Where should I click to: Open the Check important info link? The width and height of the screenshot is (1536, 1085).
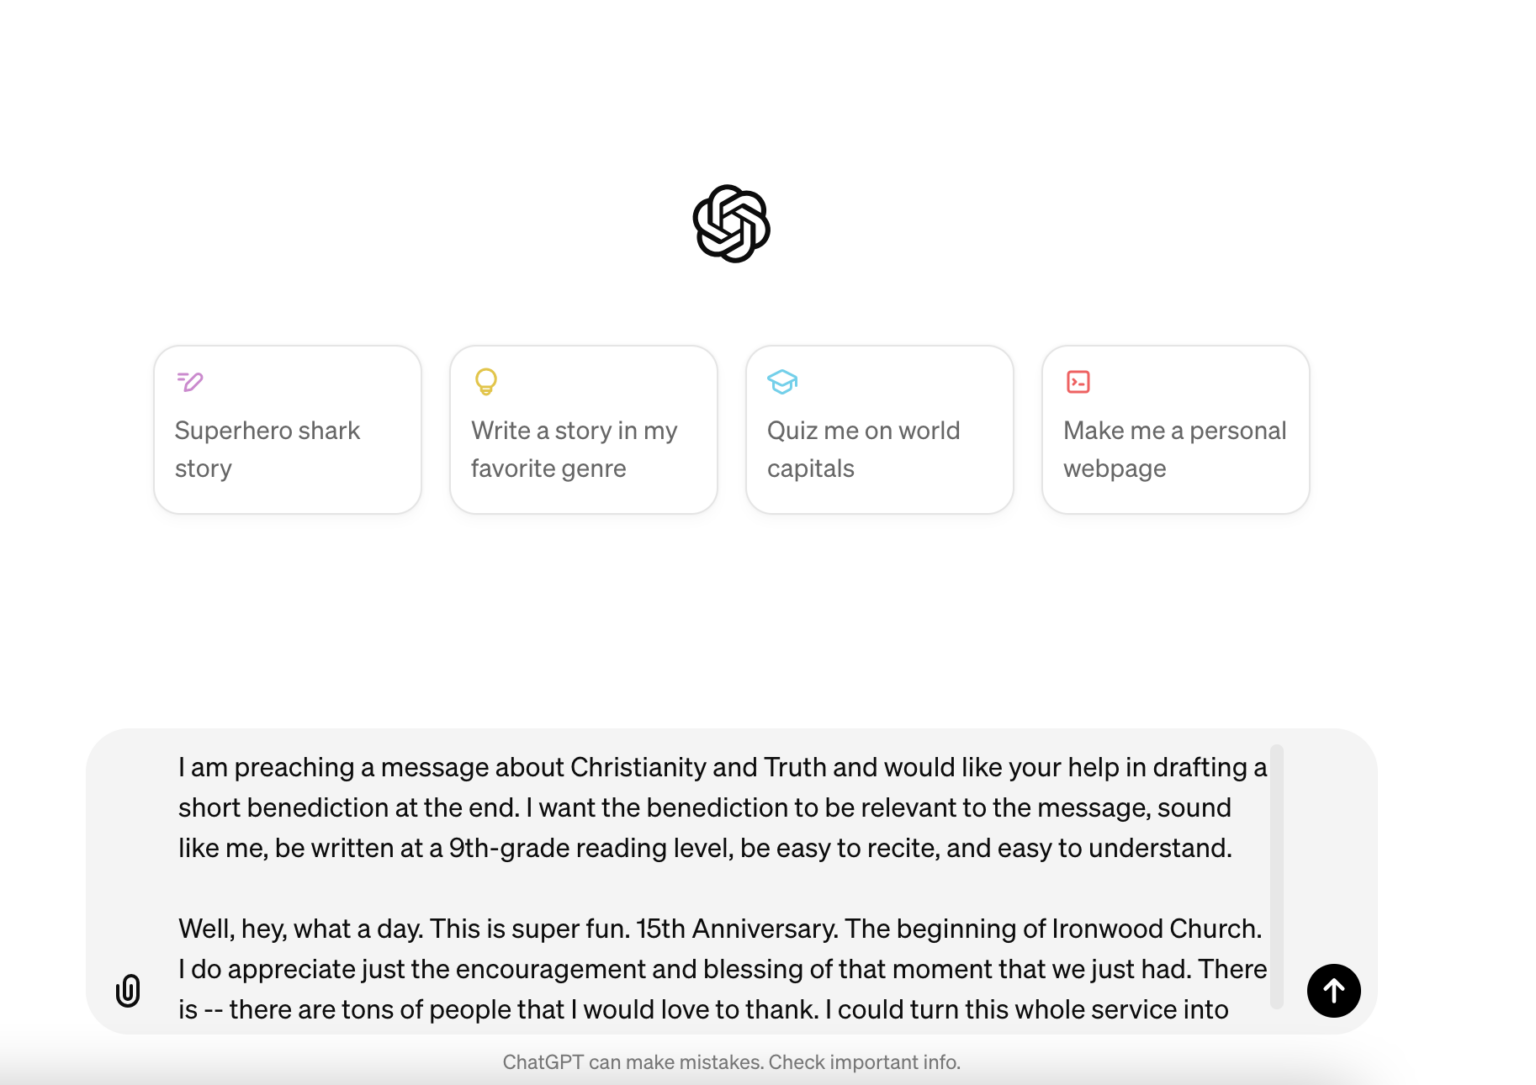pyautogui.click(x=863, y=1062)
